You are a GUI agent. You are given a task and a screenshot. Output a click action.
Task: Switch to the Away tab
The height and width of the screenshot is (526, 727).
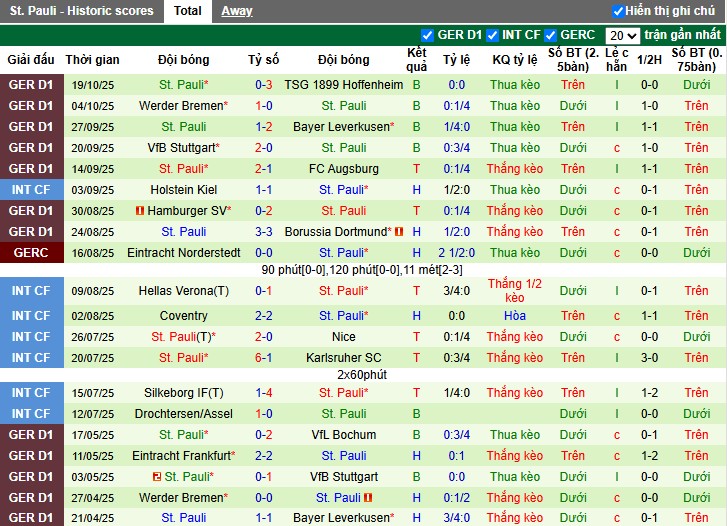pos(236,11)
